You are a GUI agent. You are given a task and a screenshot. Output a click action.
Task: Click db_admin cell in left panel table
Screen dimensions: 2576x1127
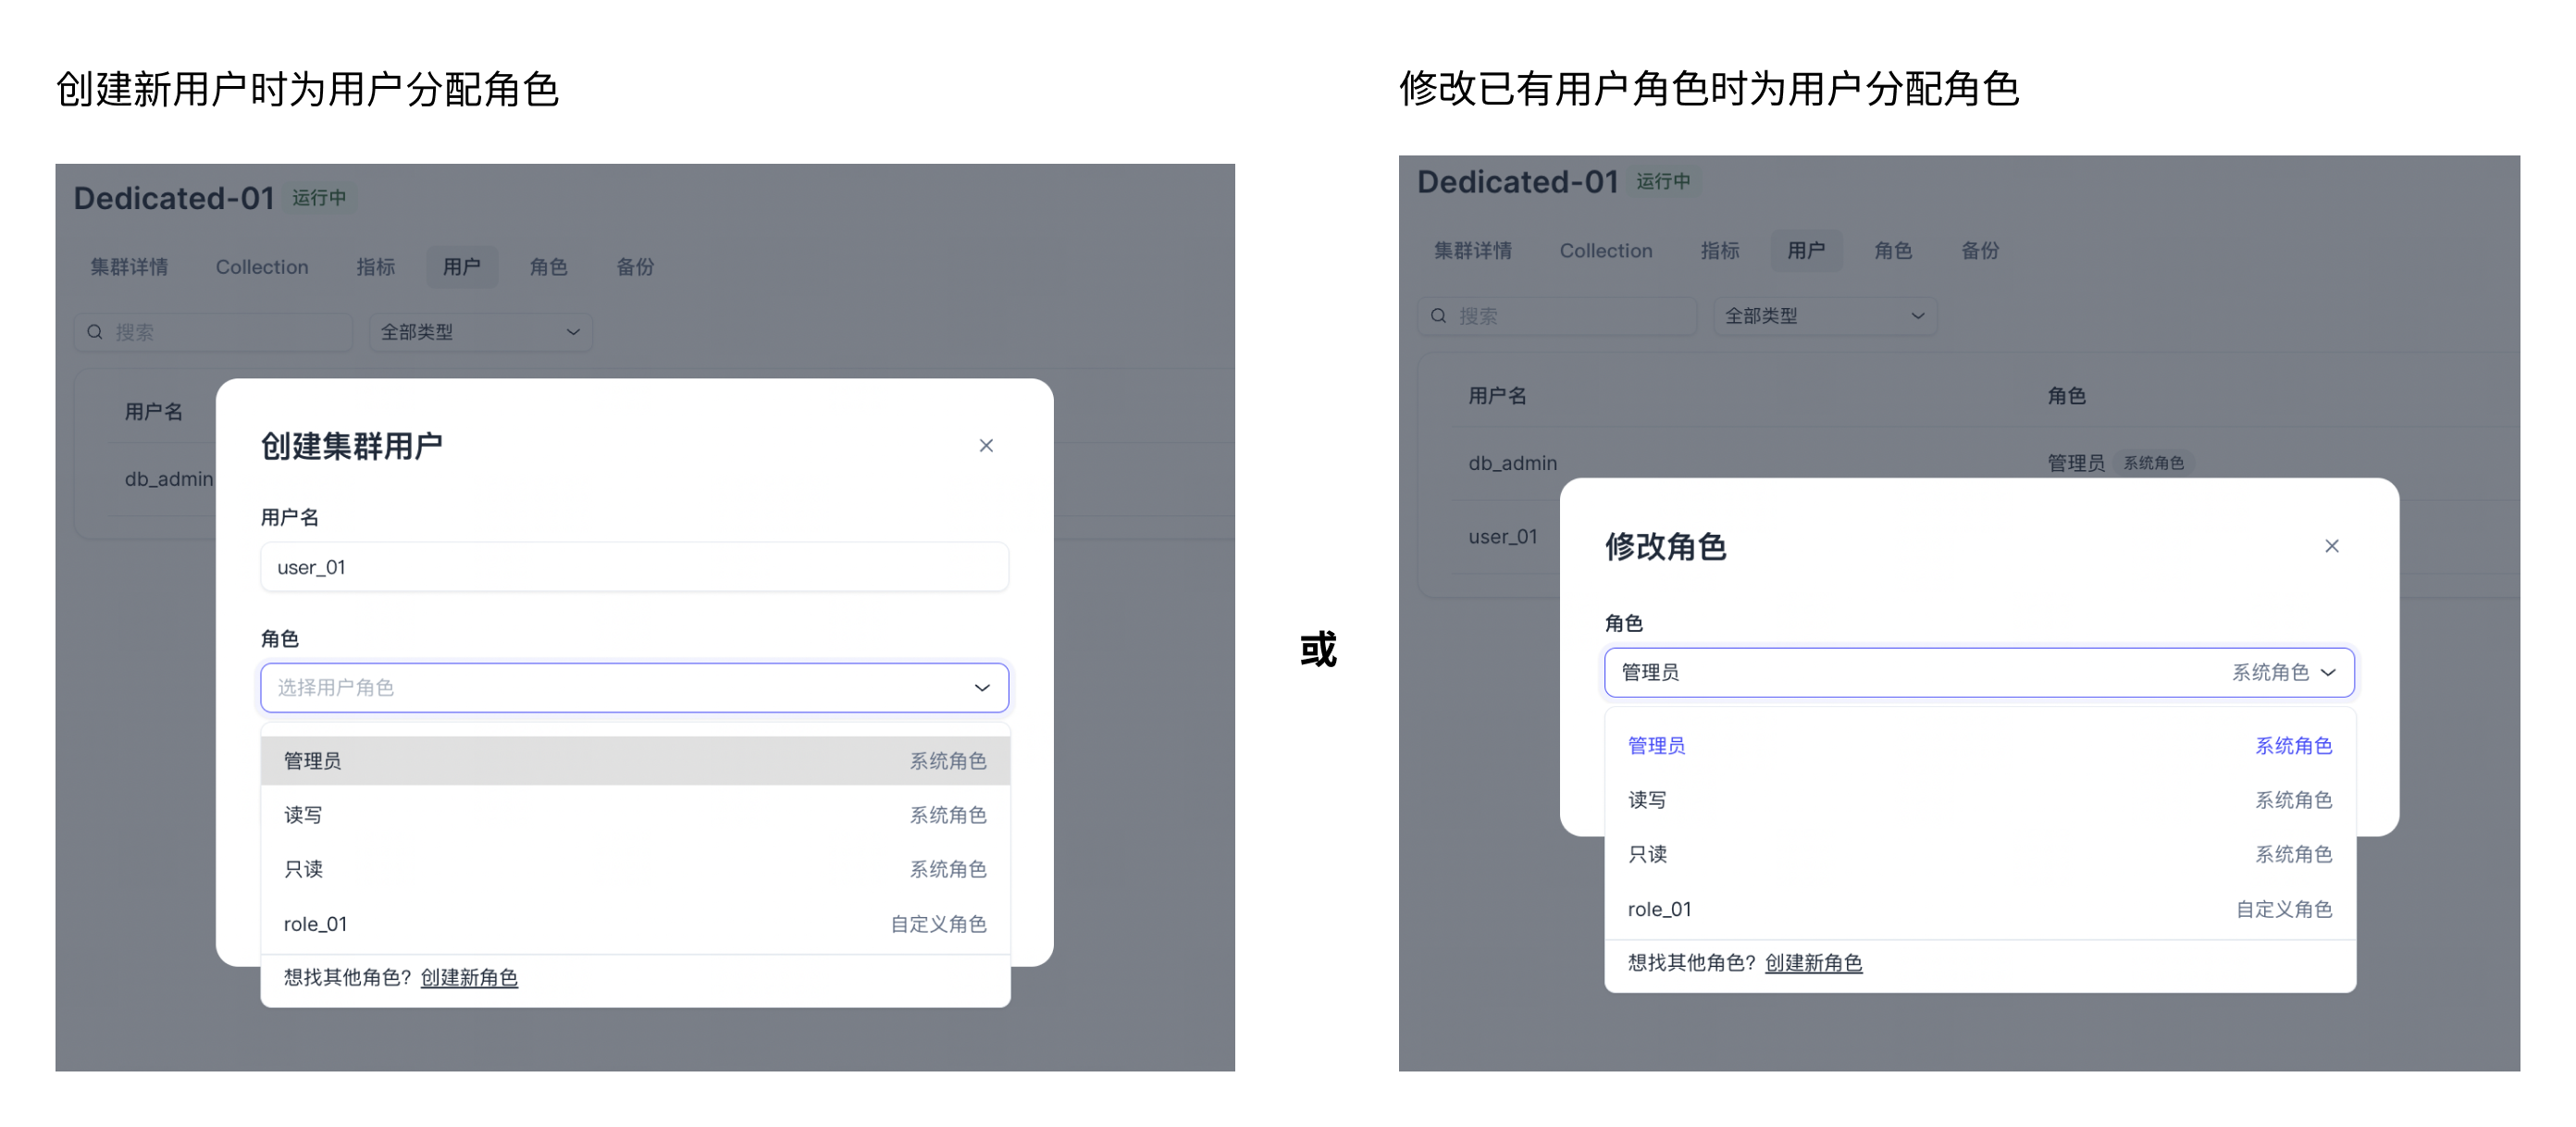(169, 479)
